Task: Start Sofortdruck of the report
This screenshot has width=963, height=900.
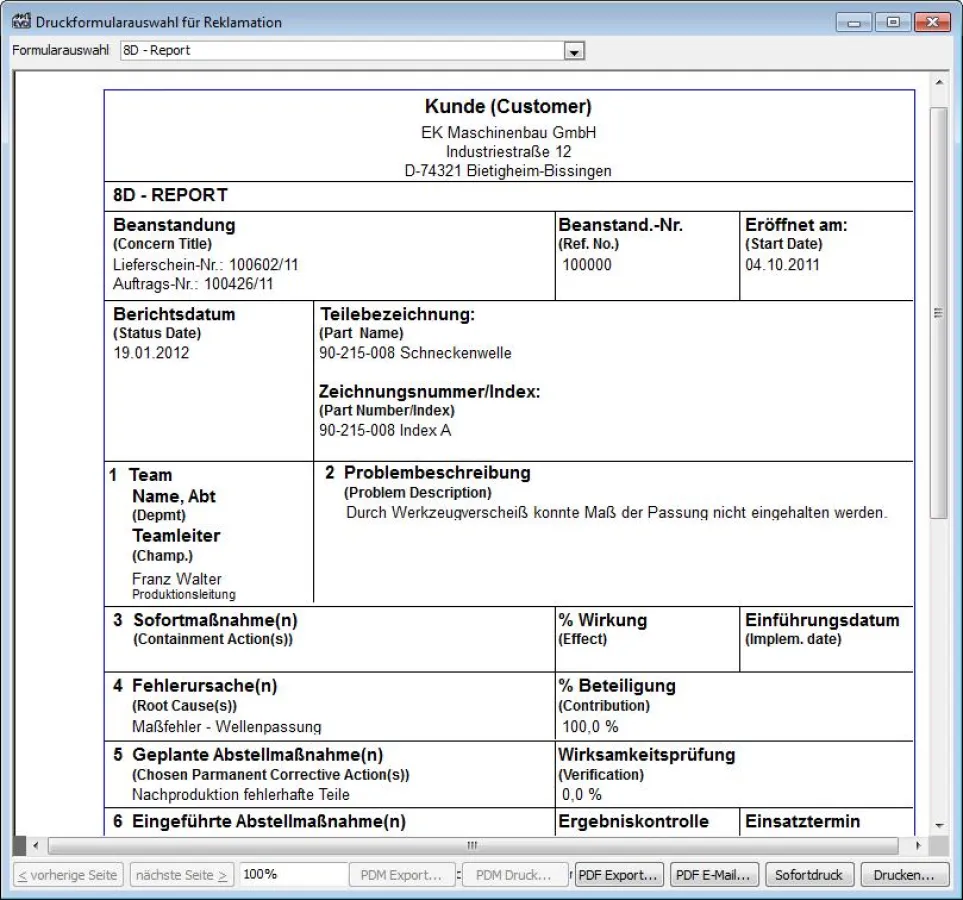Action: pos(809,873)
